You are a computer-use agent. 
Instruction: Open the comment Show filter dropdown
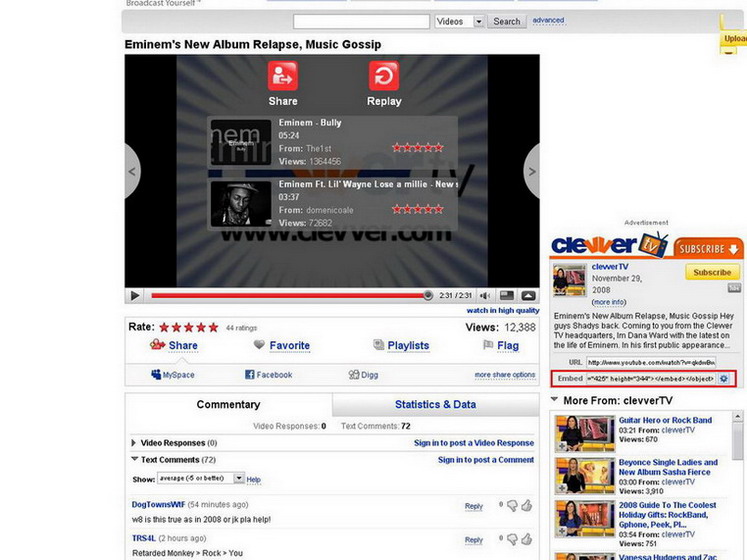pos(201,478)
